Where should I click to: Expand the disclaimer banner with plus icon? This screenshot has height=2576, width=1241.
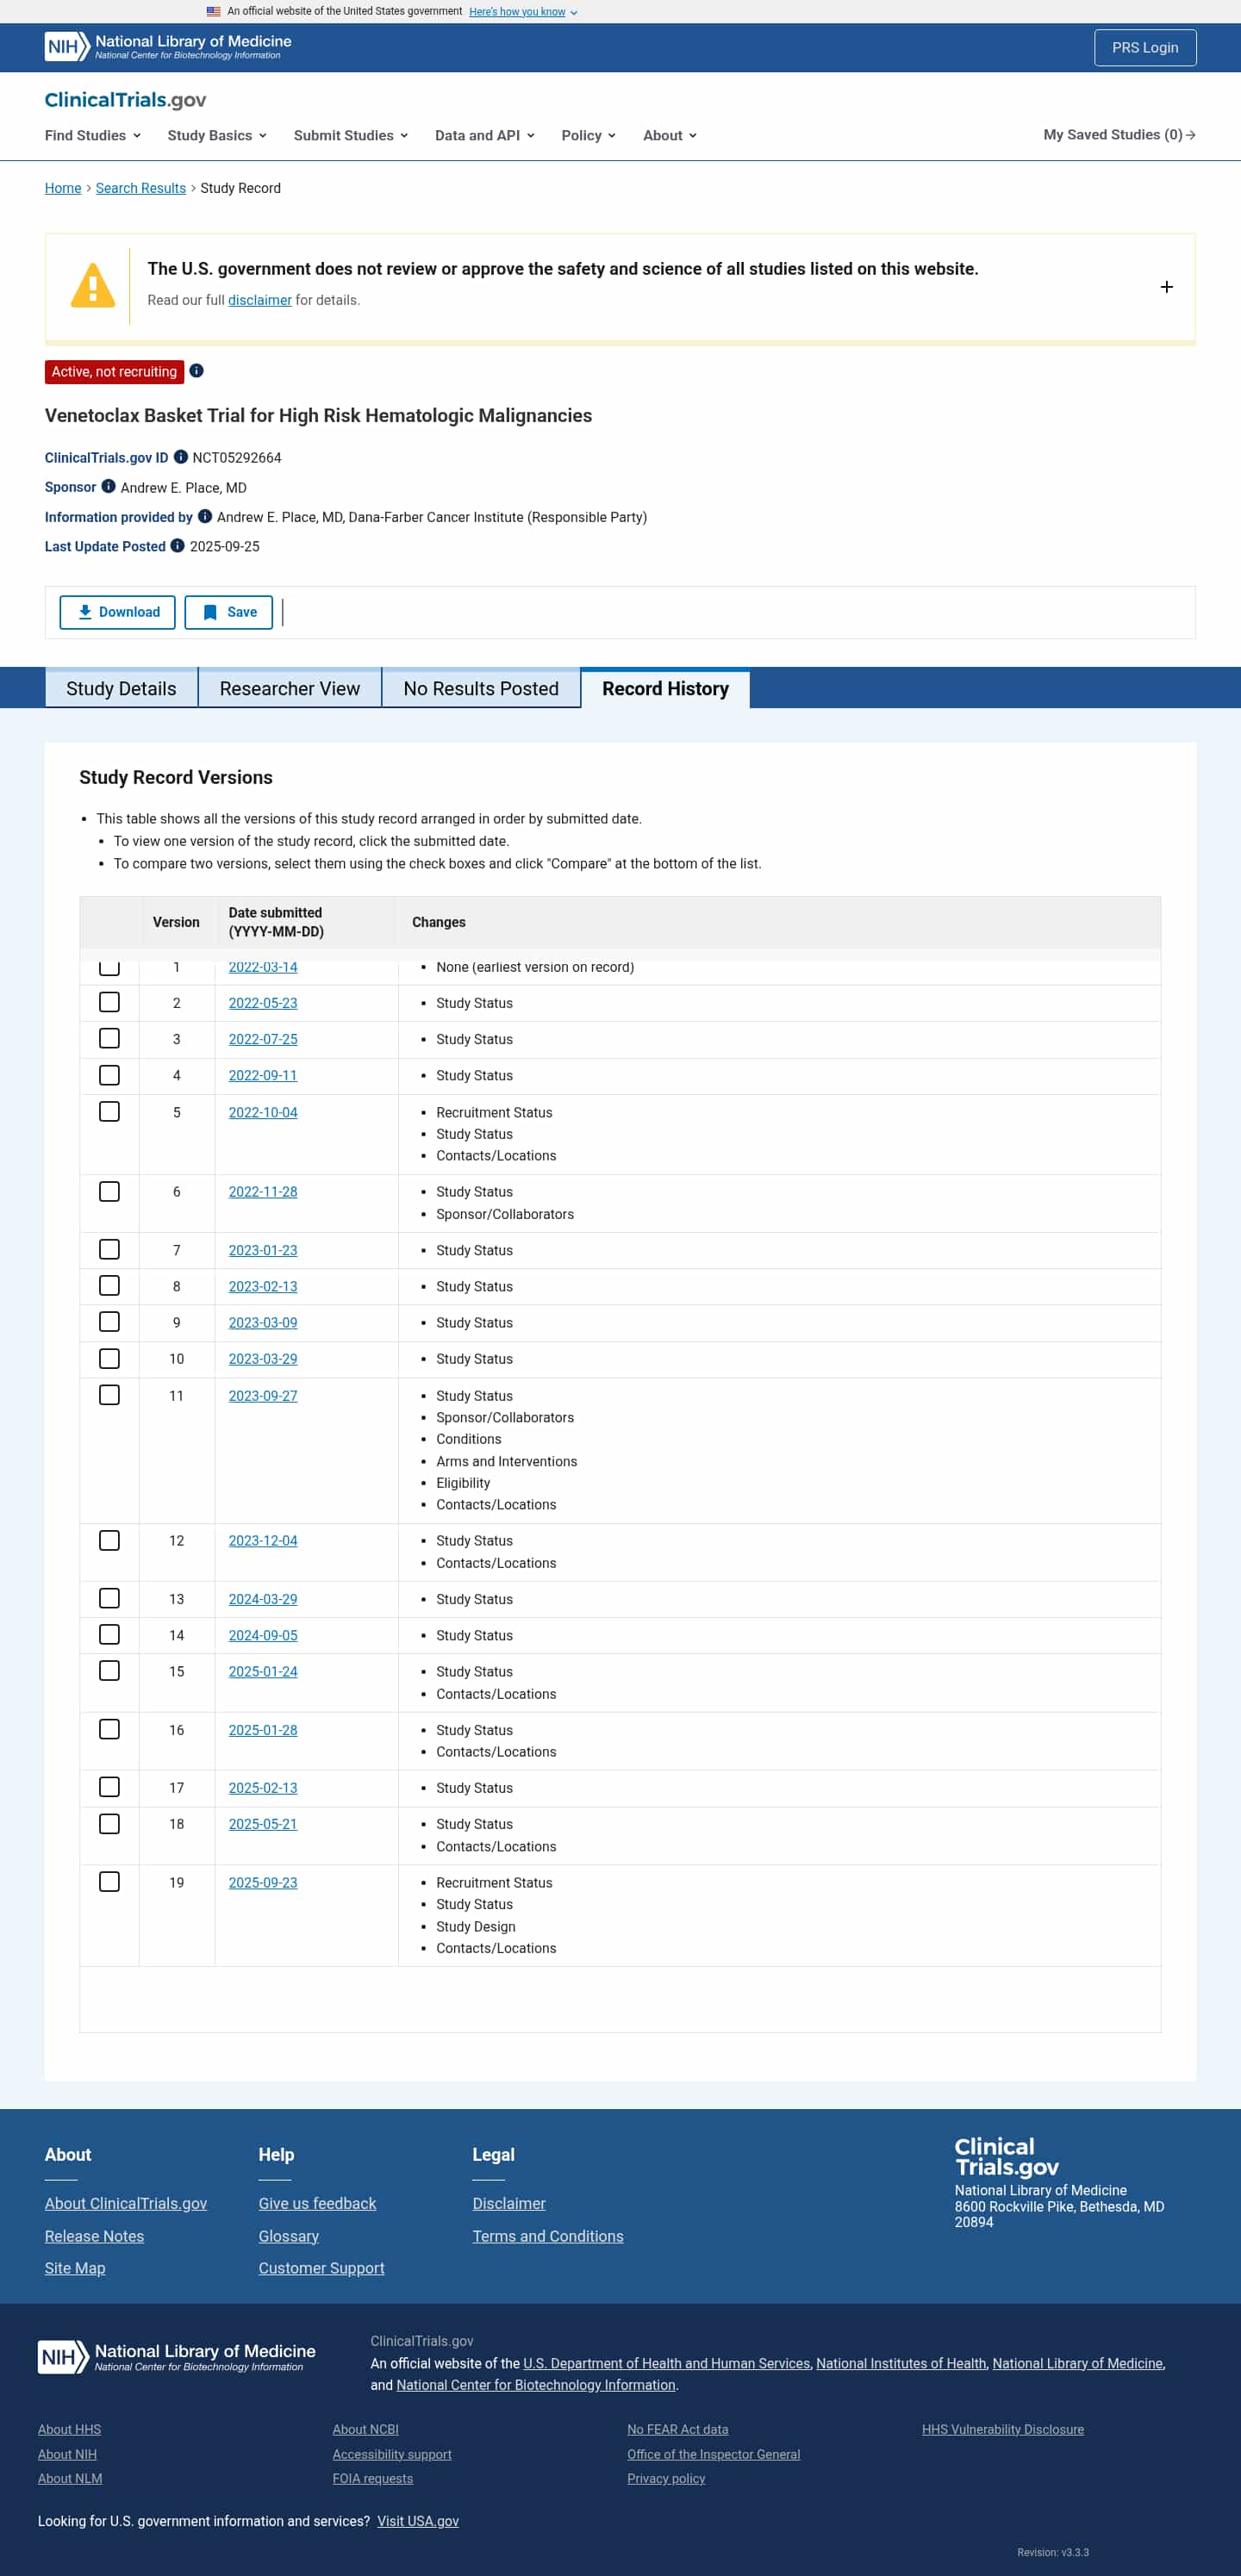[x=1166, y=287]
